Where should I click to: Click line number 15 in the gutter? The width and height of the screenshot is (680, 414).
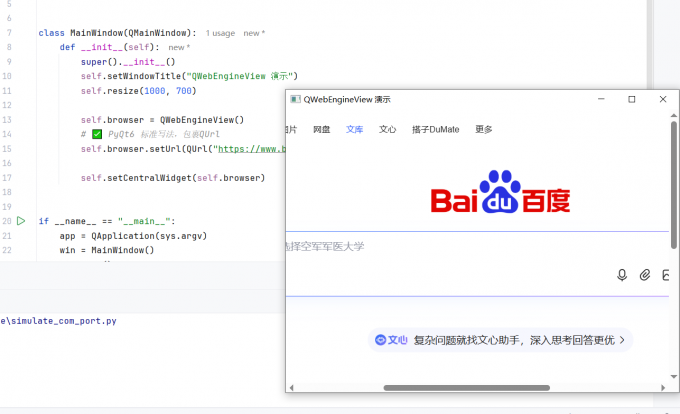pyautogui.click(x=7, y=149)
